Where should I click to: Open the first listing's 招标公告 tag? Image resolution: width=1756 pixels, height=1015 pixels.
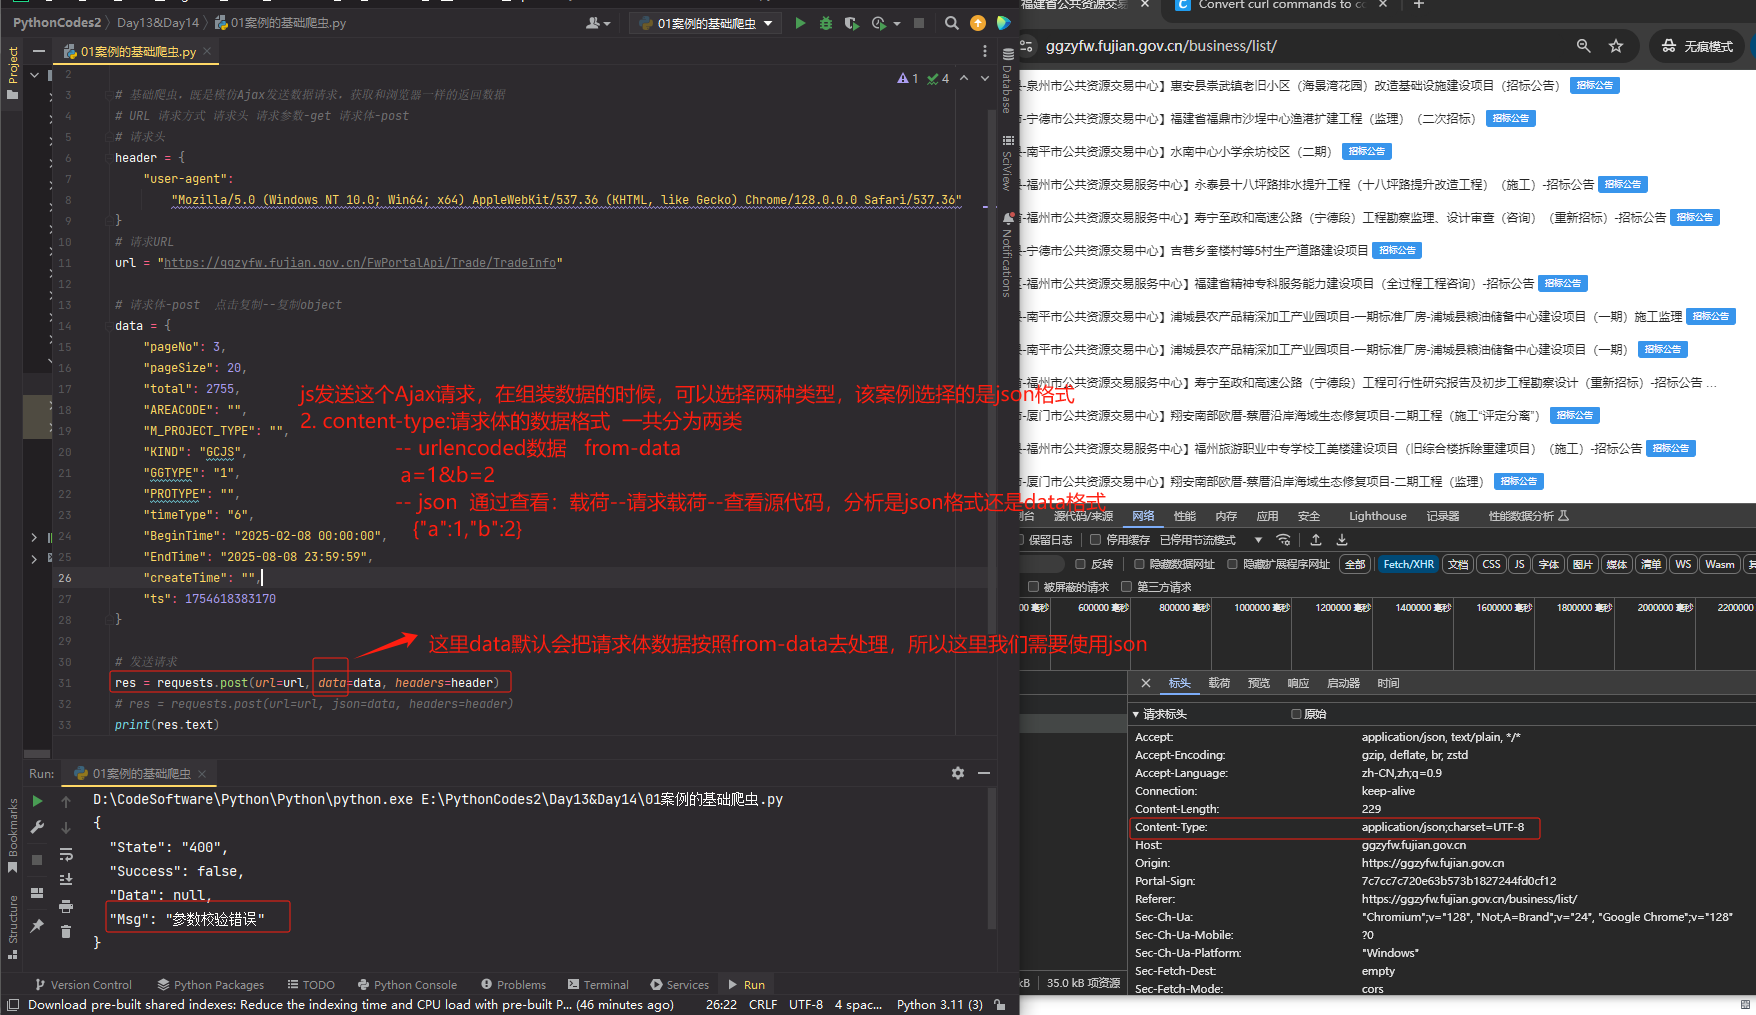(1594, 85)
